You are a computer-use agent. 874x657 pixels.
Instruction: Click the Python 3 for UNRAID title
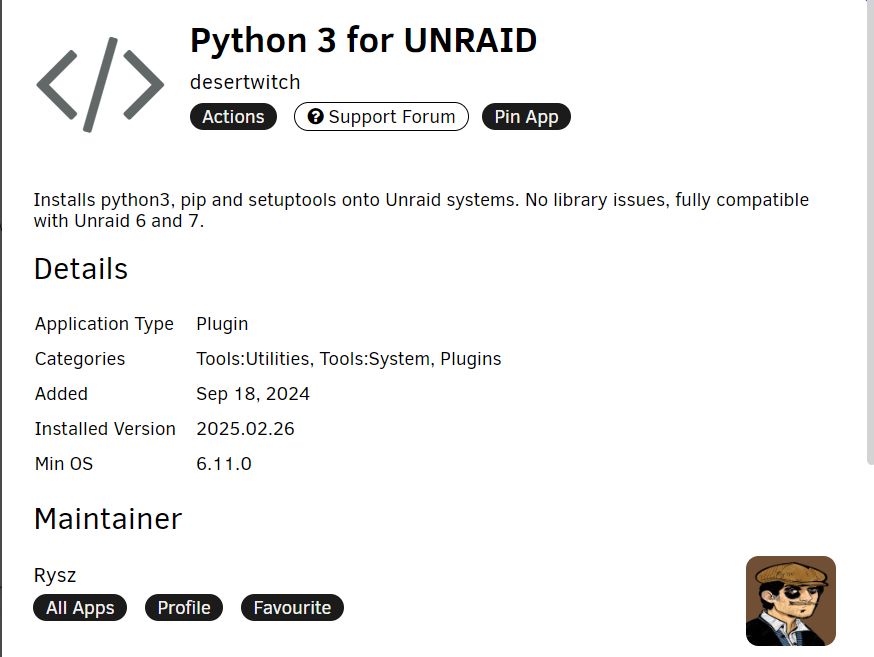pyautogui.click(x=363, y=41)
